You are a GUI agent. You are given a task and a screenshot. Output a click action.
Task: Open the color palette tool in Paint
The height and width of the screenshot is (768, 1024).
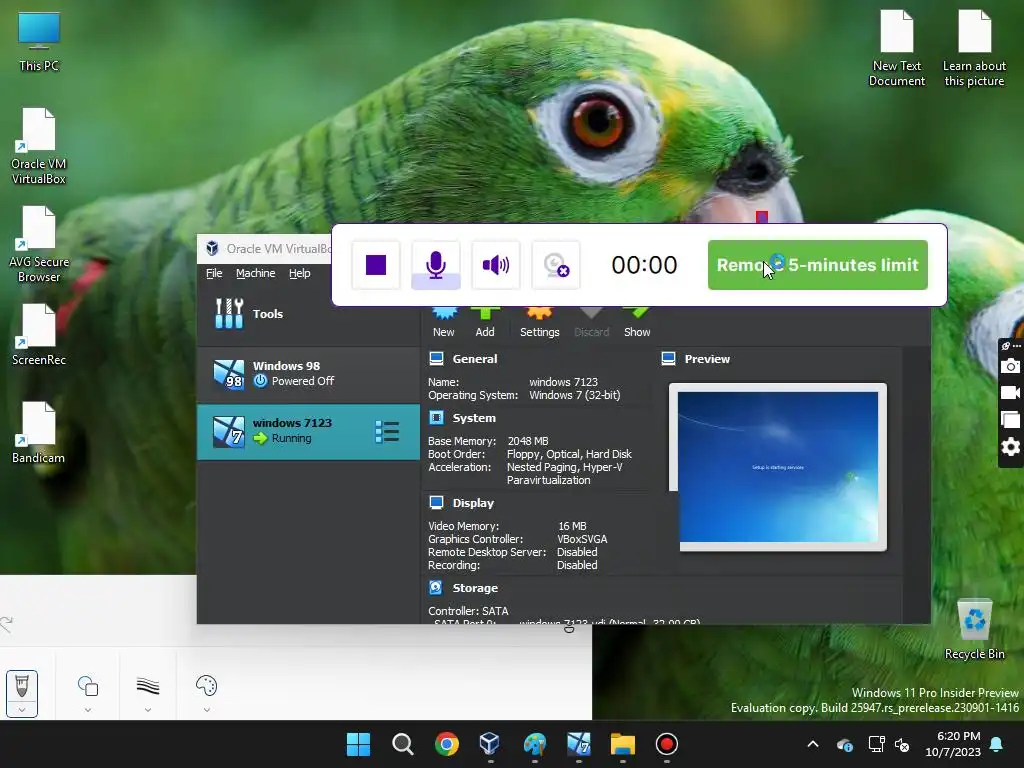pyautogui.click(x=206, y=686)
